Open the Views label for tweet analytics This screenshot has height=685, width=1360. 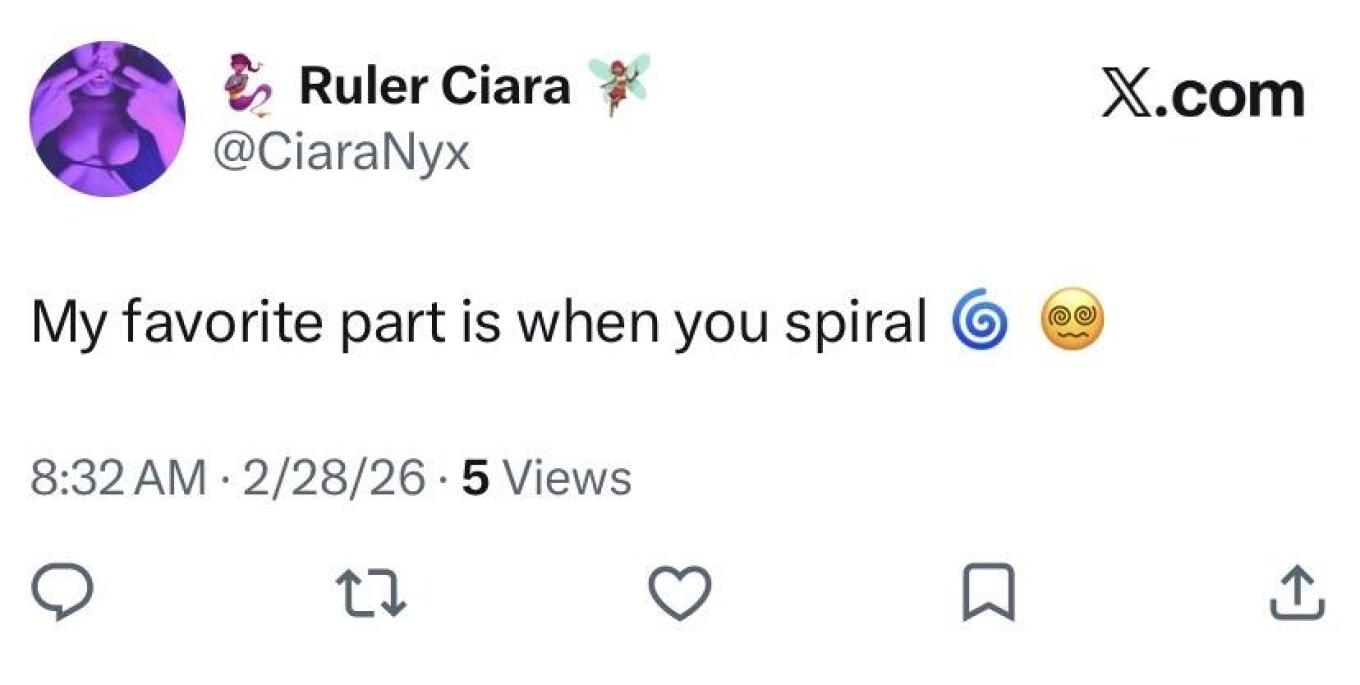(x=565, y=478)
